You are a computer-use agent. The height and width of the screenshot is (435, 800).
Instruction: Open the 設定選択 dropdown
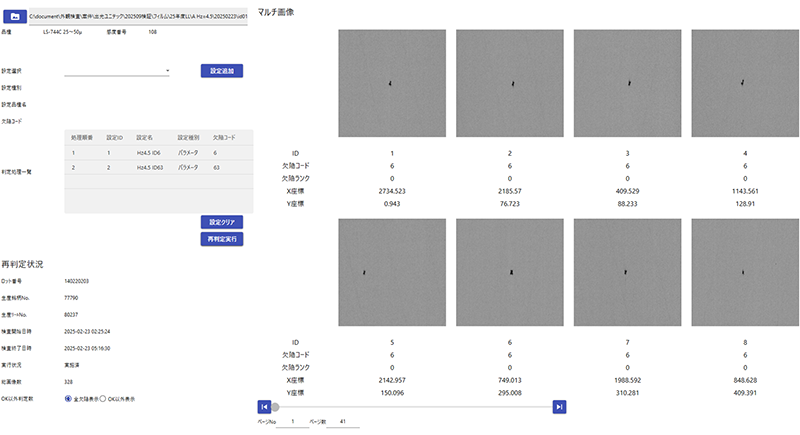coord(117,71)
